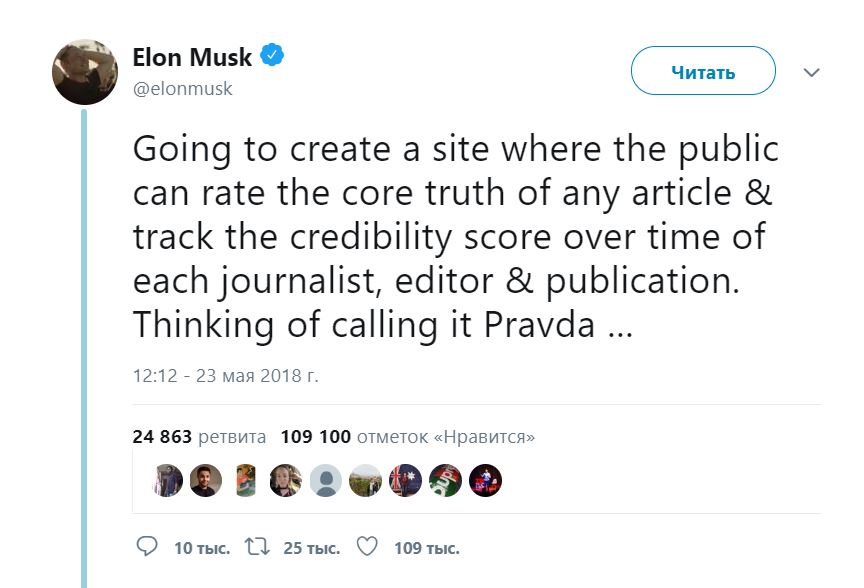This screenshot has height=588, width=864.
Task: Open the landscape photo liker avatar
Action: [365, 481]
